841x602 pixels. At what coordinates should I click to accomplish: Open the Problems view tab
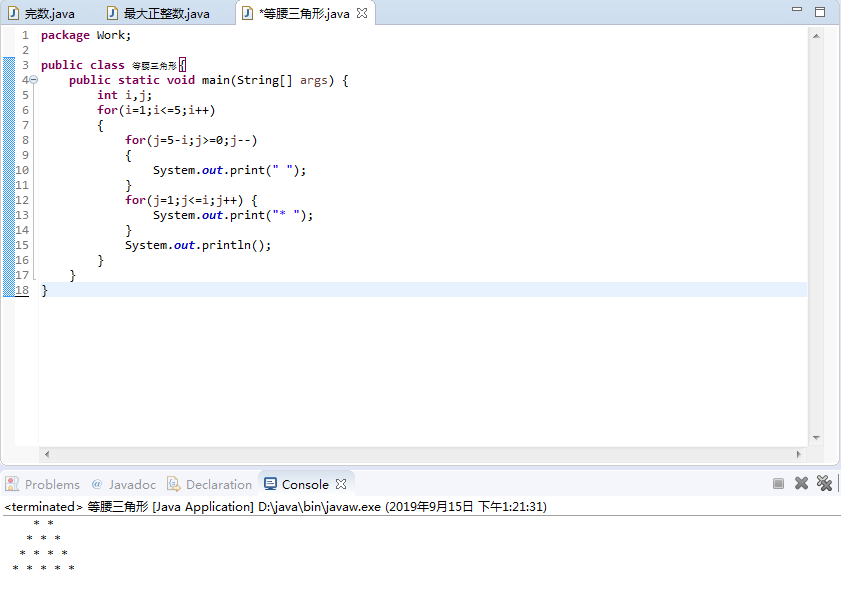tap(42, 484)
